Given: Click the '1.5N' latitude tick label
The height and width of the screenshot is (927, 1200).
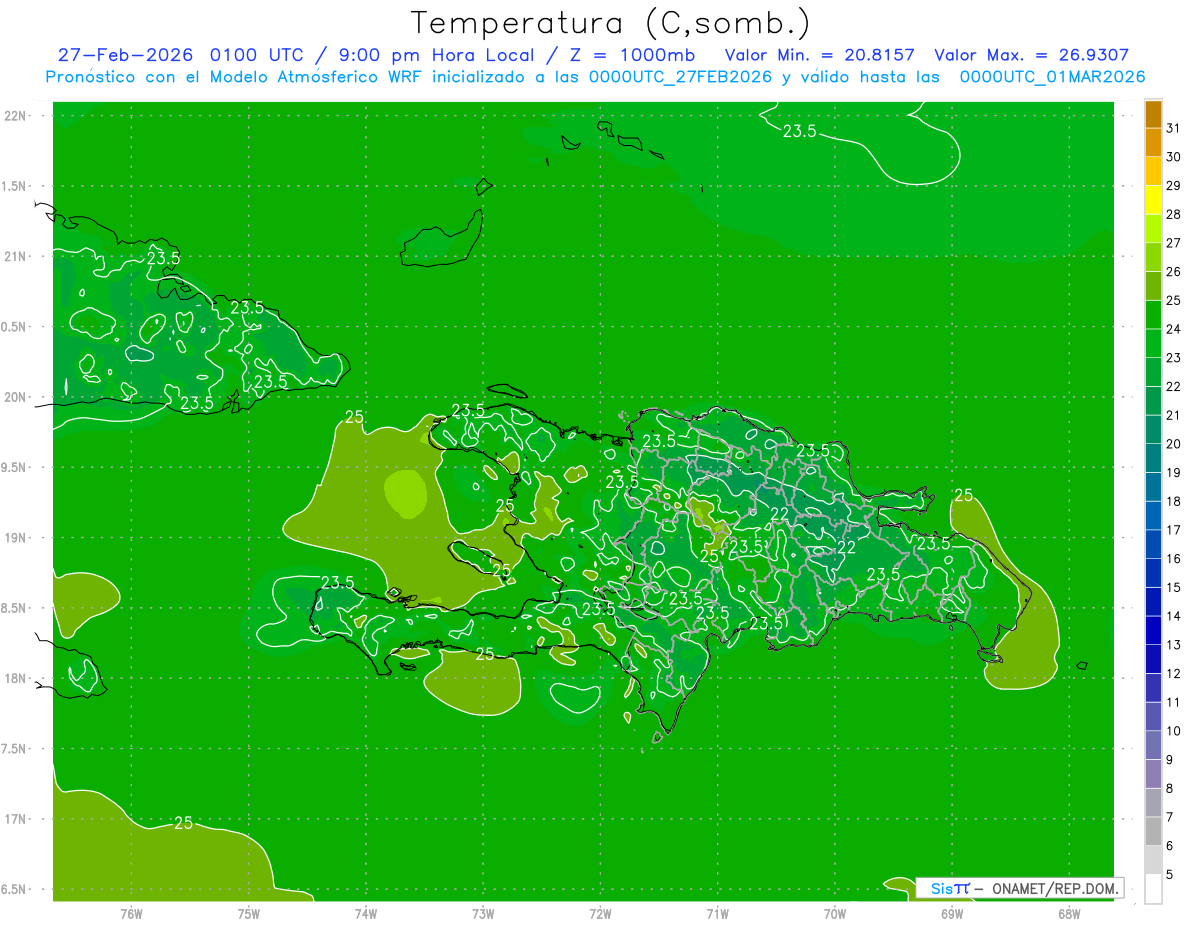Looking at the screenshot, I should point(15,187).
